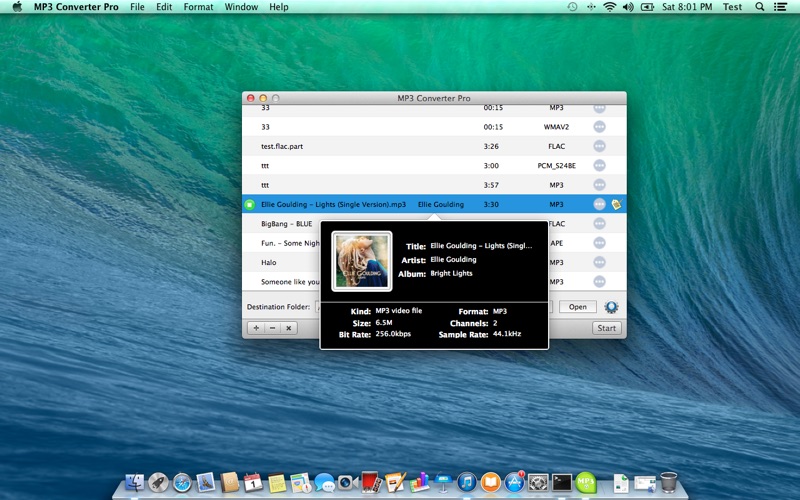Screen dimensions: 800x500
Task: Click the Time Machine icon in the menu bar
Action: click(x=572, y=7)
